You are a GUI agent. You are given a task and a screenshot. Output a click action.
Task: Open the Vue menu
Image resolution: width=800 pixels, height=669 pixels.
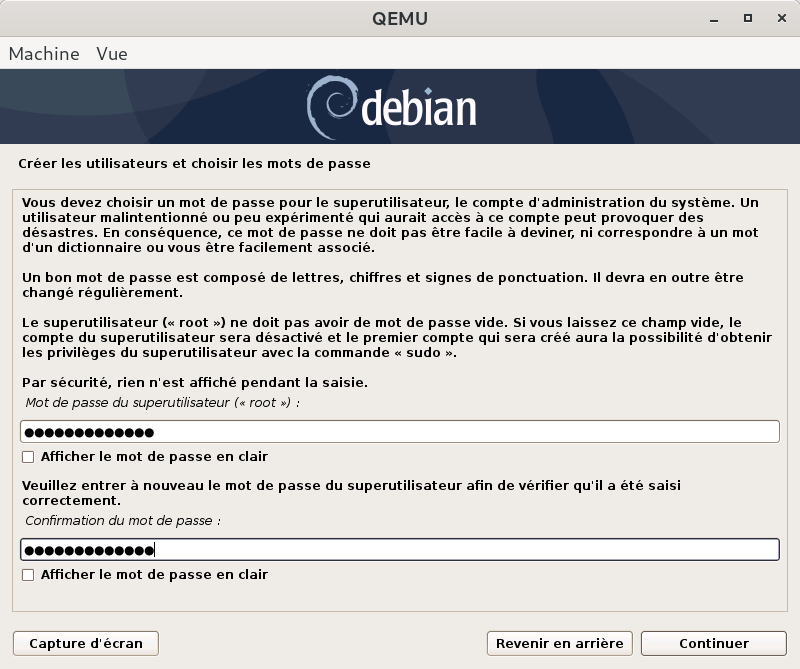coord(112,54)
